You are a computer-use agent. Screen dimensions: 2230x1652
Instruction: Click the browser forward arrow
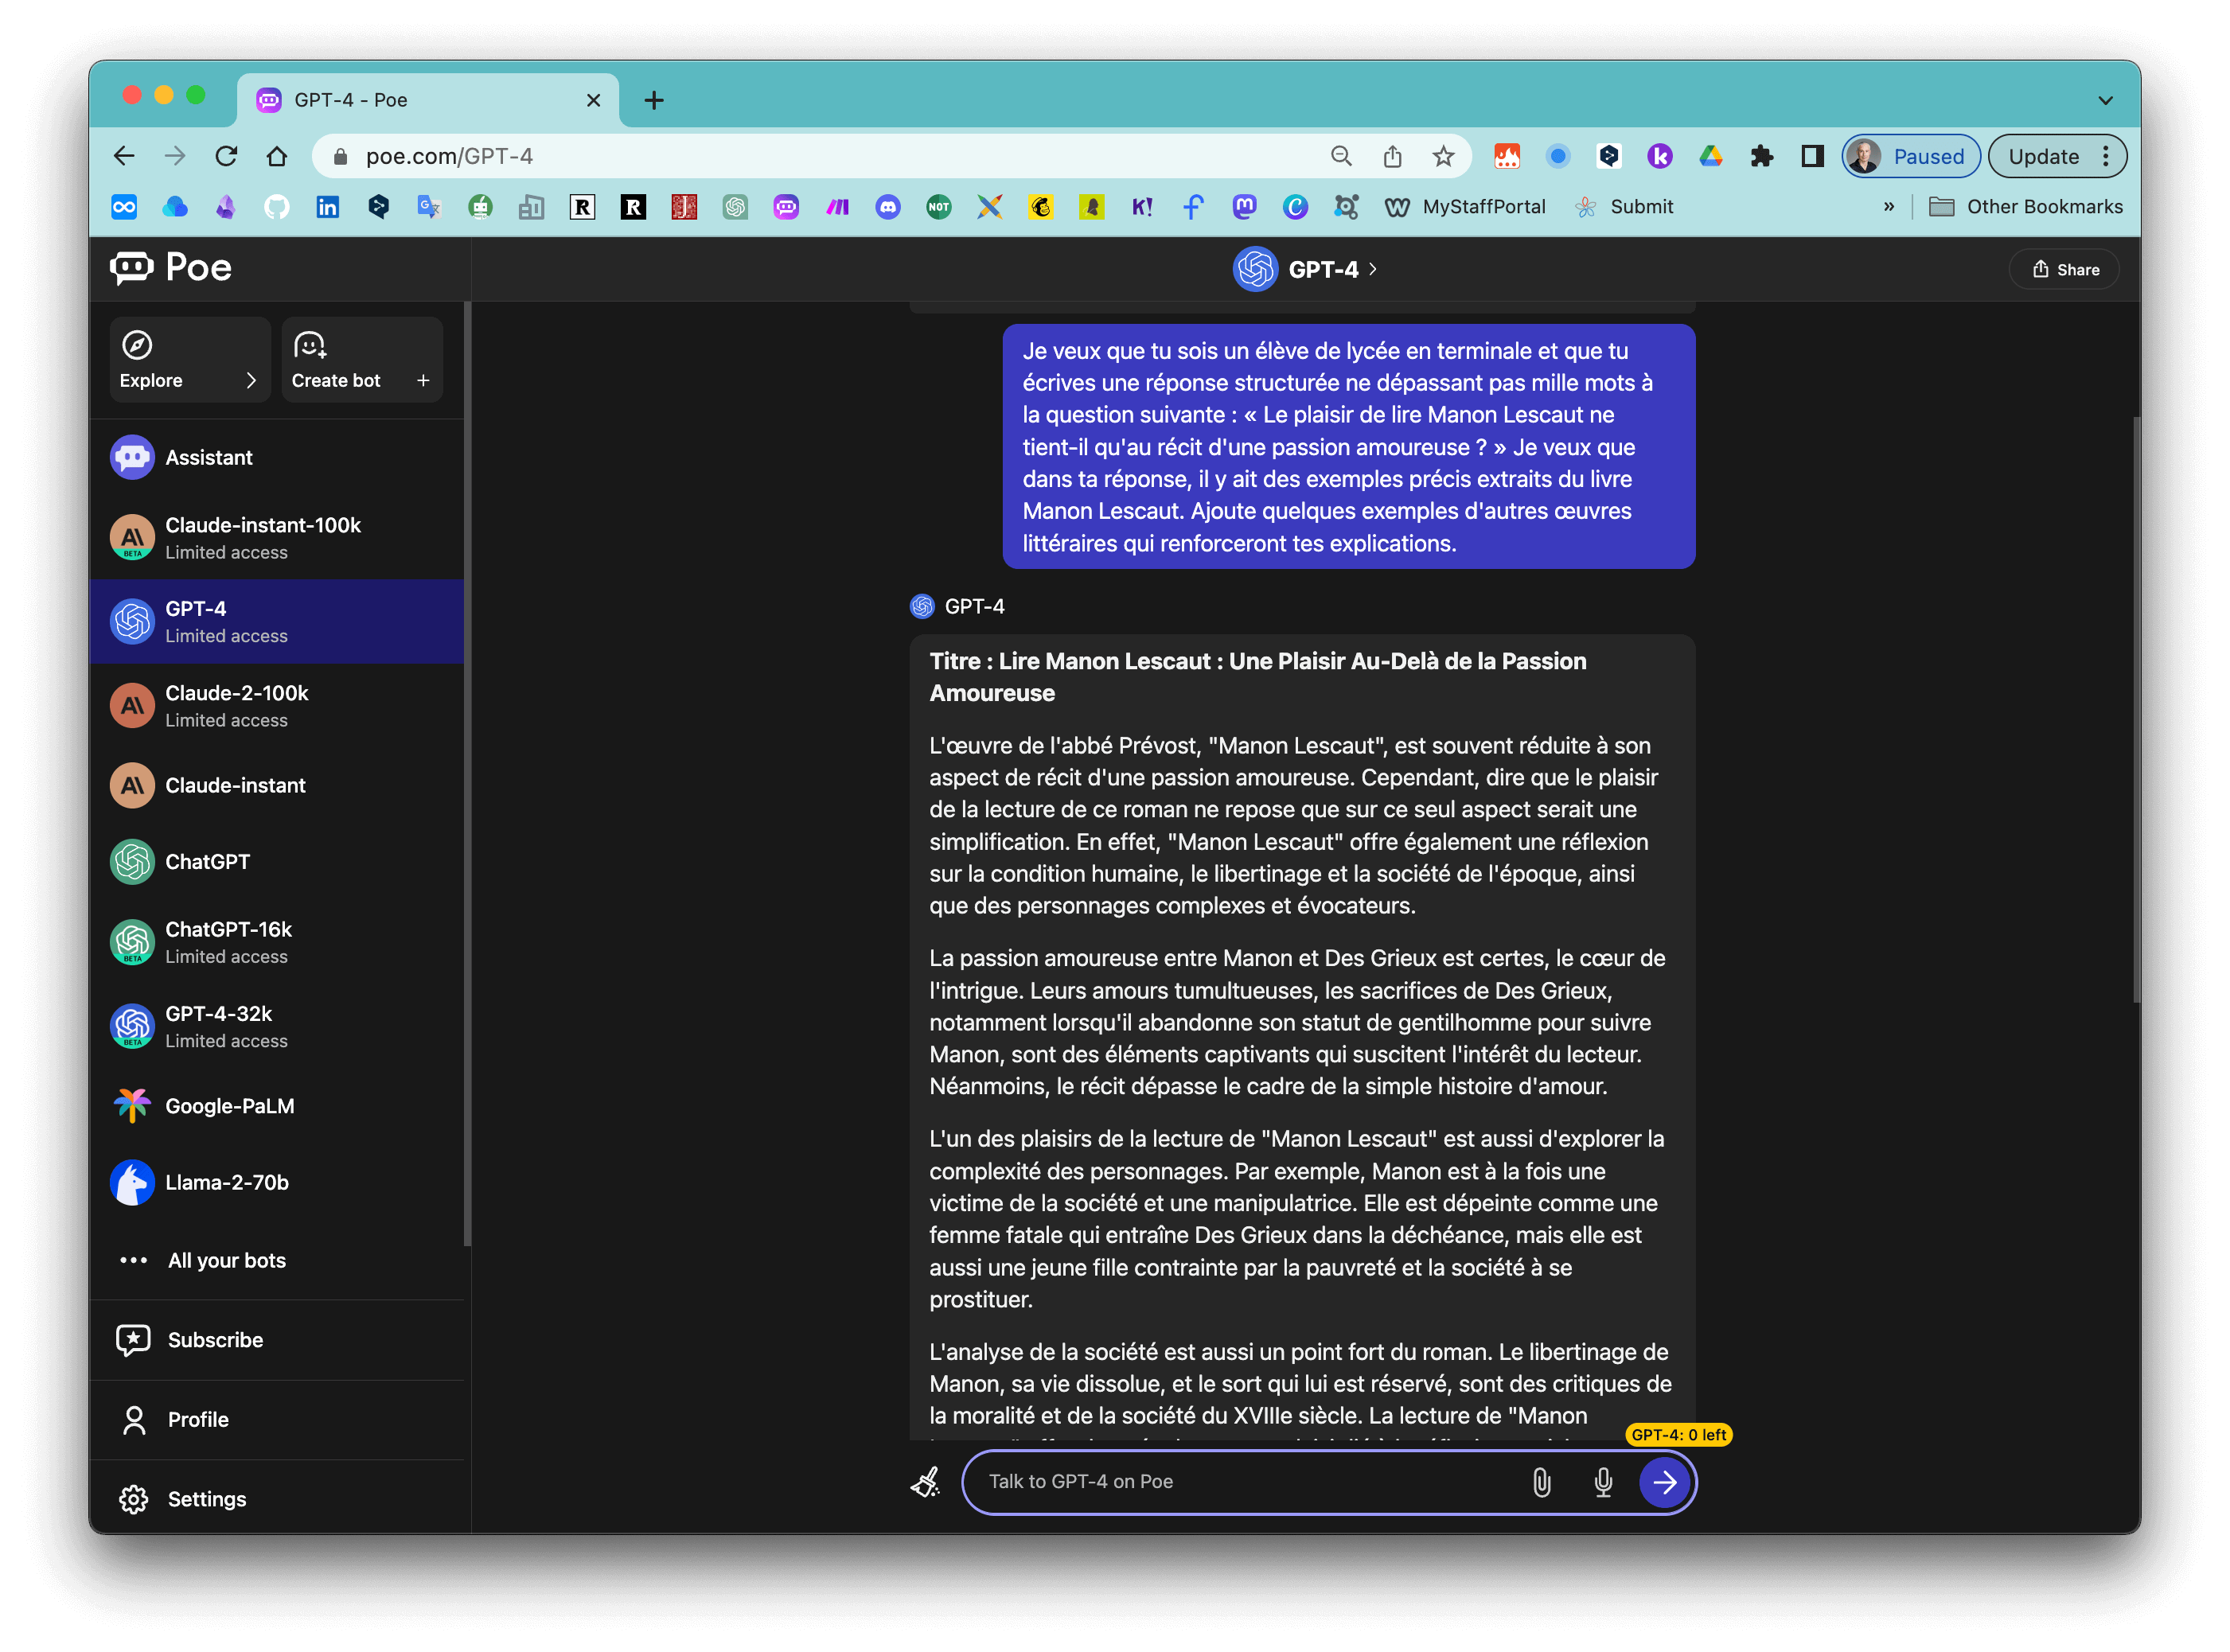(176, 156)
